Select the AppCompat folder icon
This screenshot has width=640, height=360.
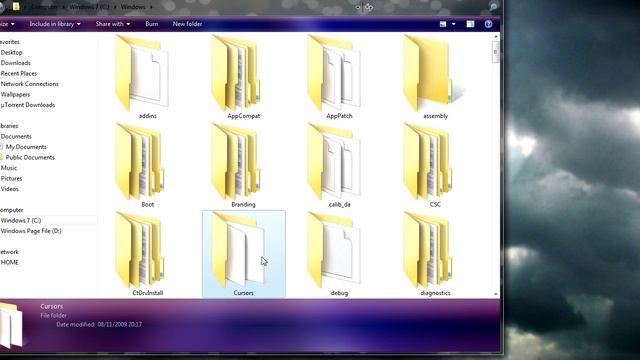236,73
